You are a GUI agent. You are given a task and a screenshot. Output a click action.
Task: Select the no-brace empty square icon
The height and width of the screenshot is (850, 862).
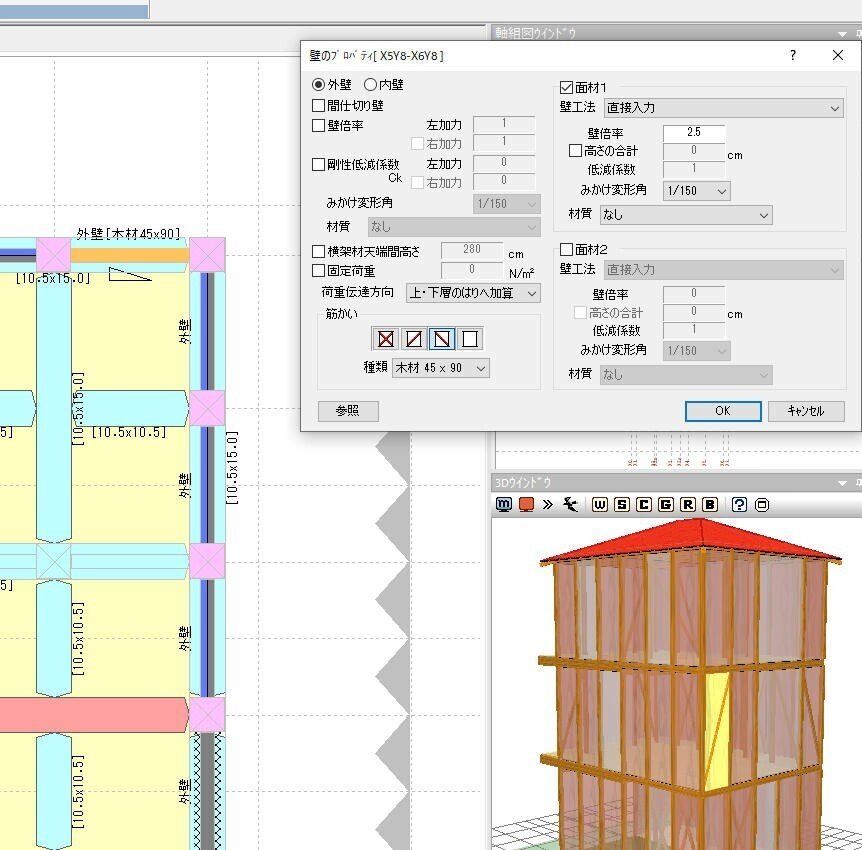point(469,339)
